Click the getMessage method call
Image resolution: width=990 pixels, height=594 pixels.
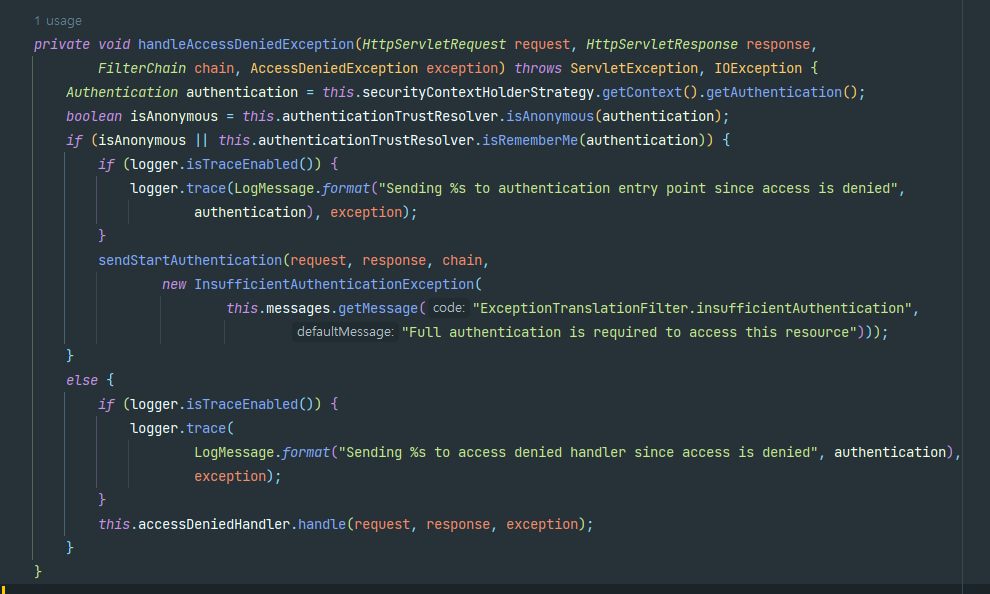(378, 309)
